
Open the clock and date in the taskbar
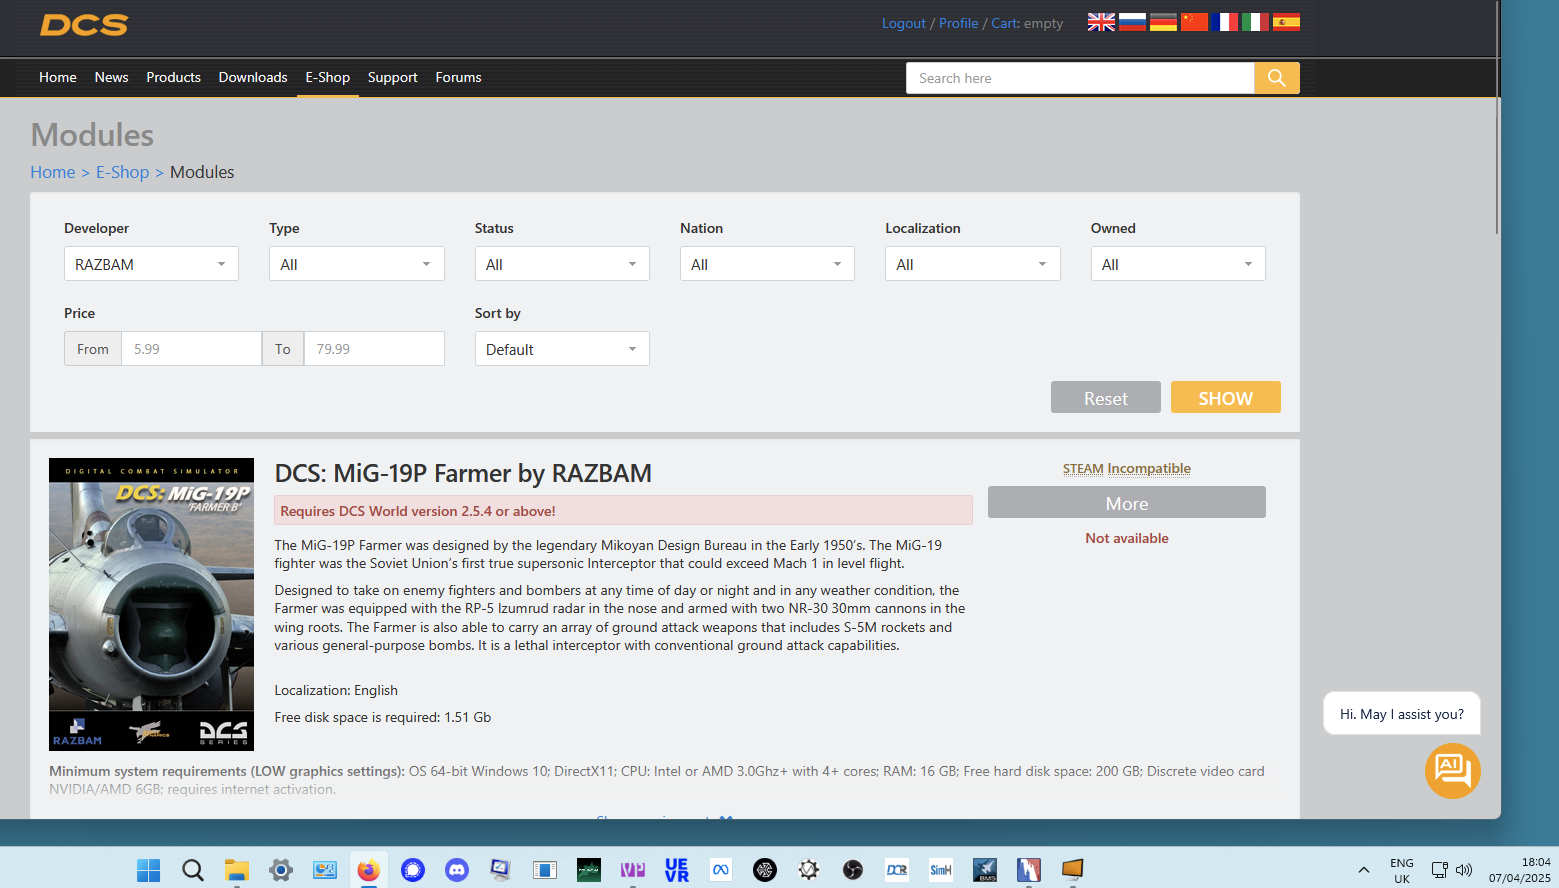[1520, 870]
